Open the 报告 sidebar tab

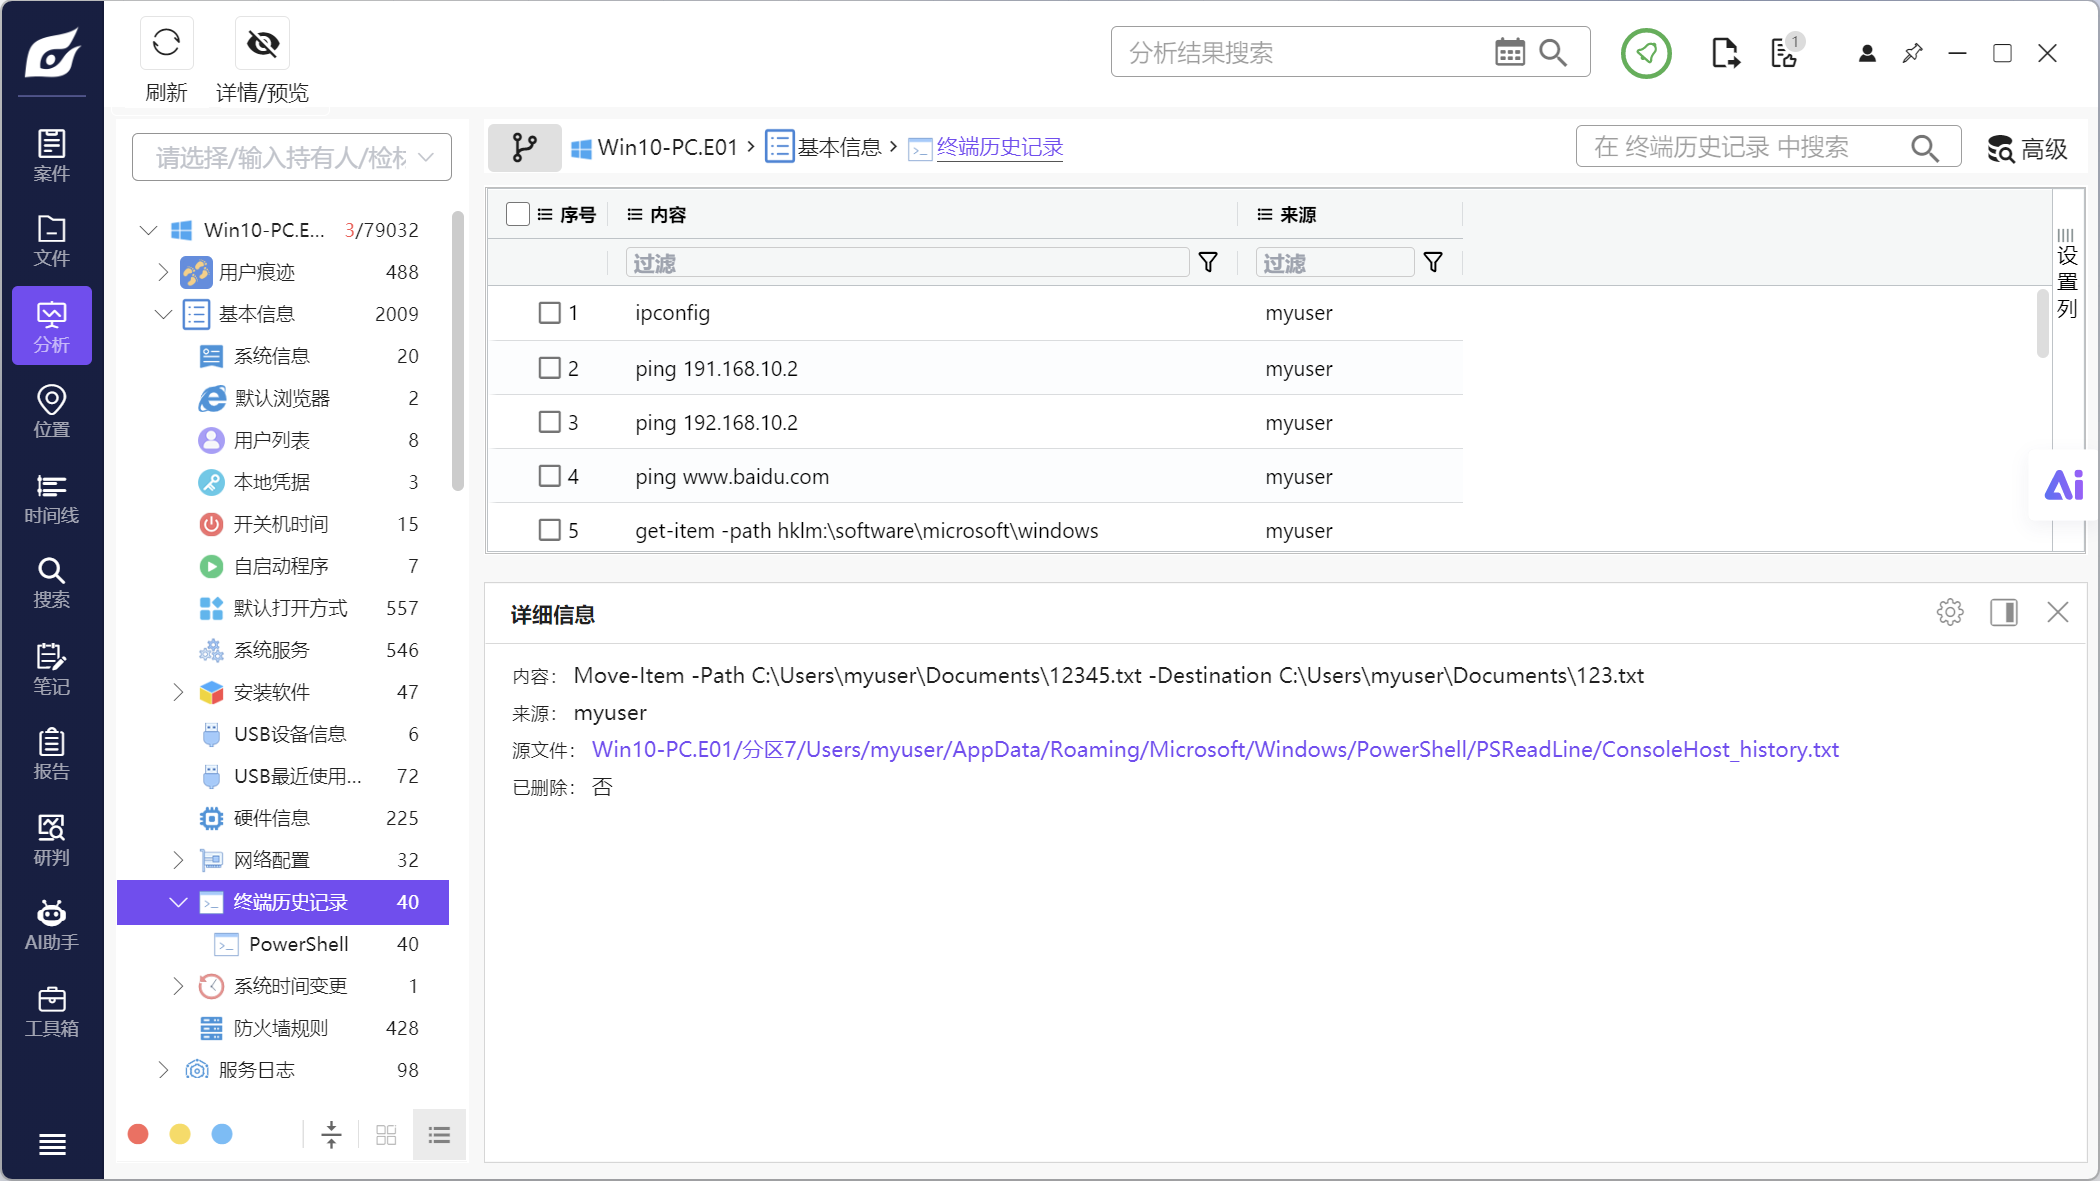tap(52, 755)
